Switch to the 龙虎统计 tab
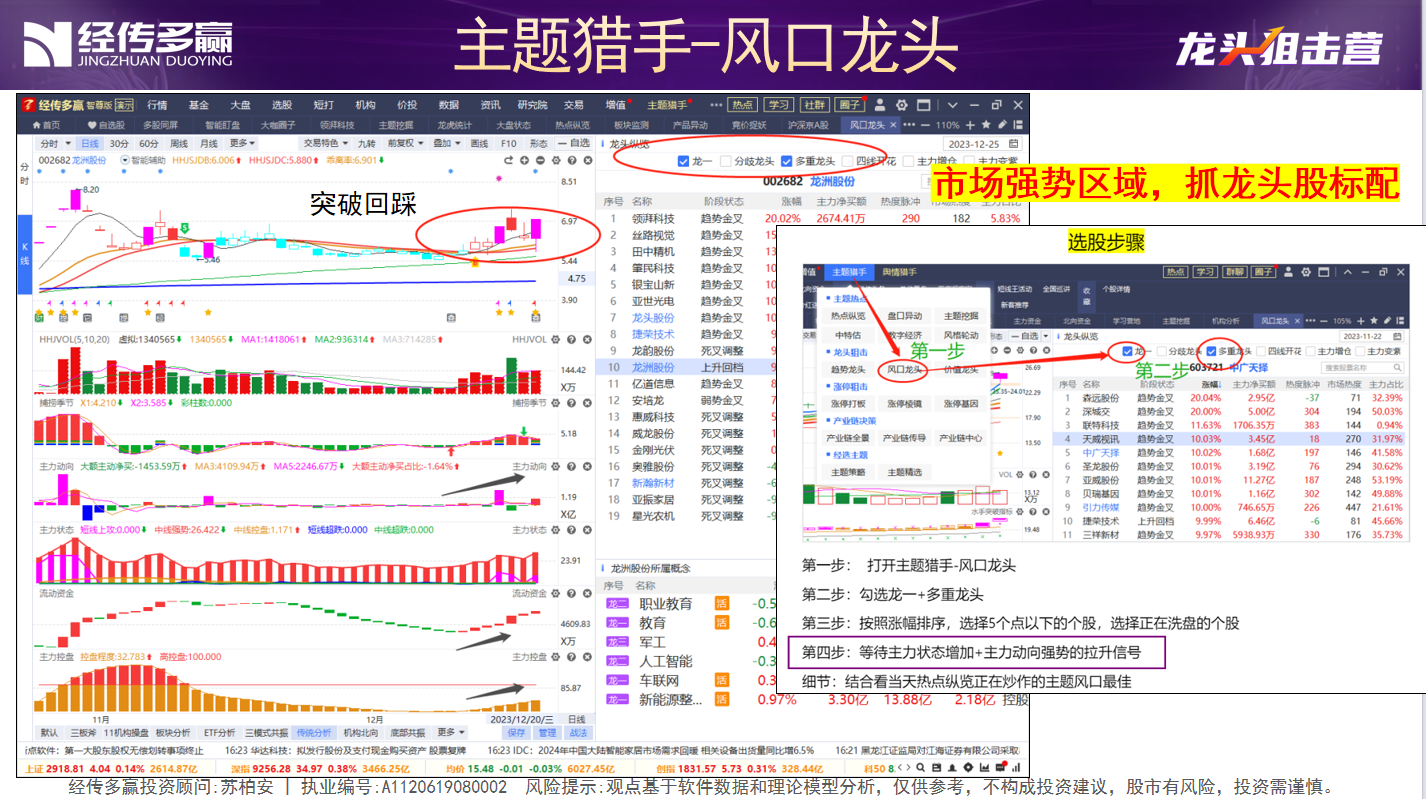Screen dimensions: 1426x799 pyautogui.click(x=454, y=125)
